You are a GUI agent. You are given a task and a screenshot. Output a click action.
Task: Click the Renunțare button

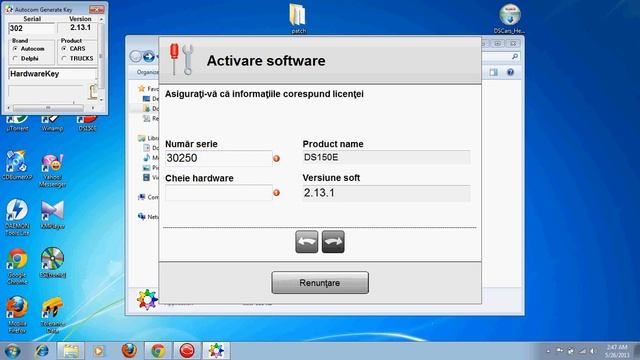click(320, 283)
